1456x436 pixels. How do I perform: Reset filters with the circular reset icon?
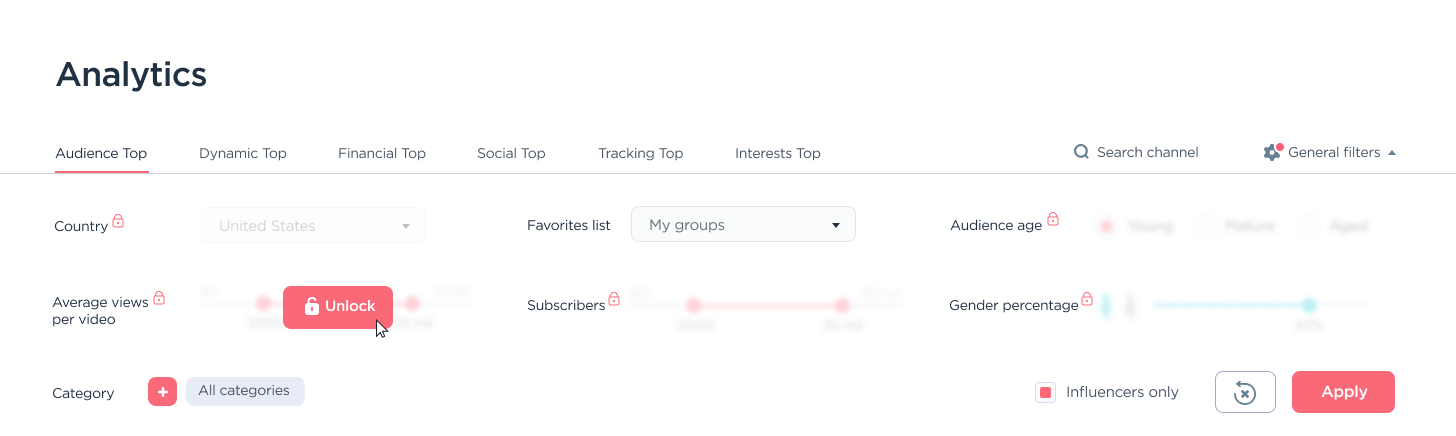[x=1245, y=392]
